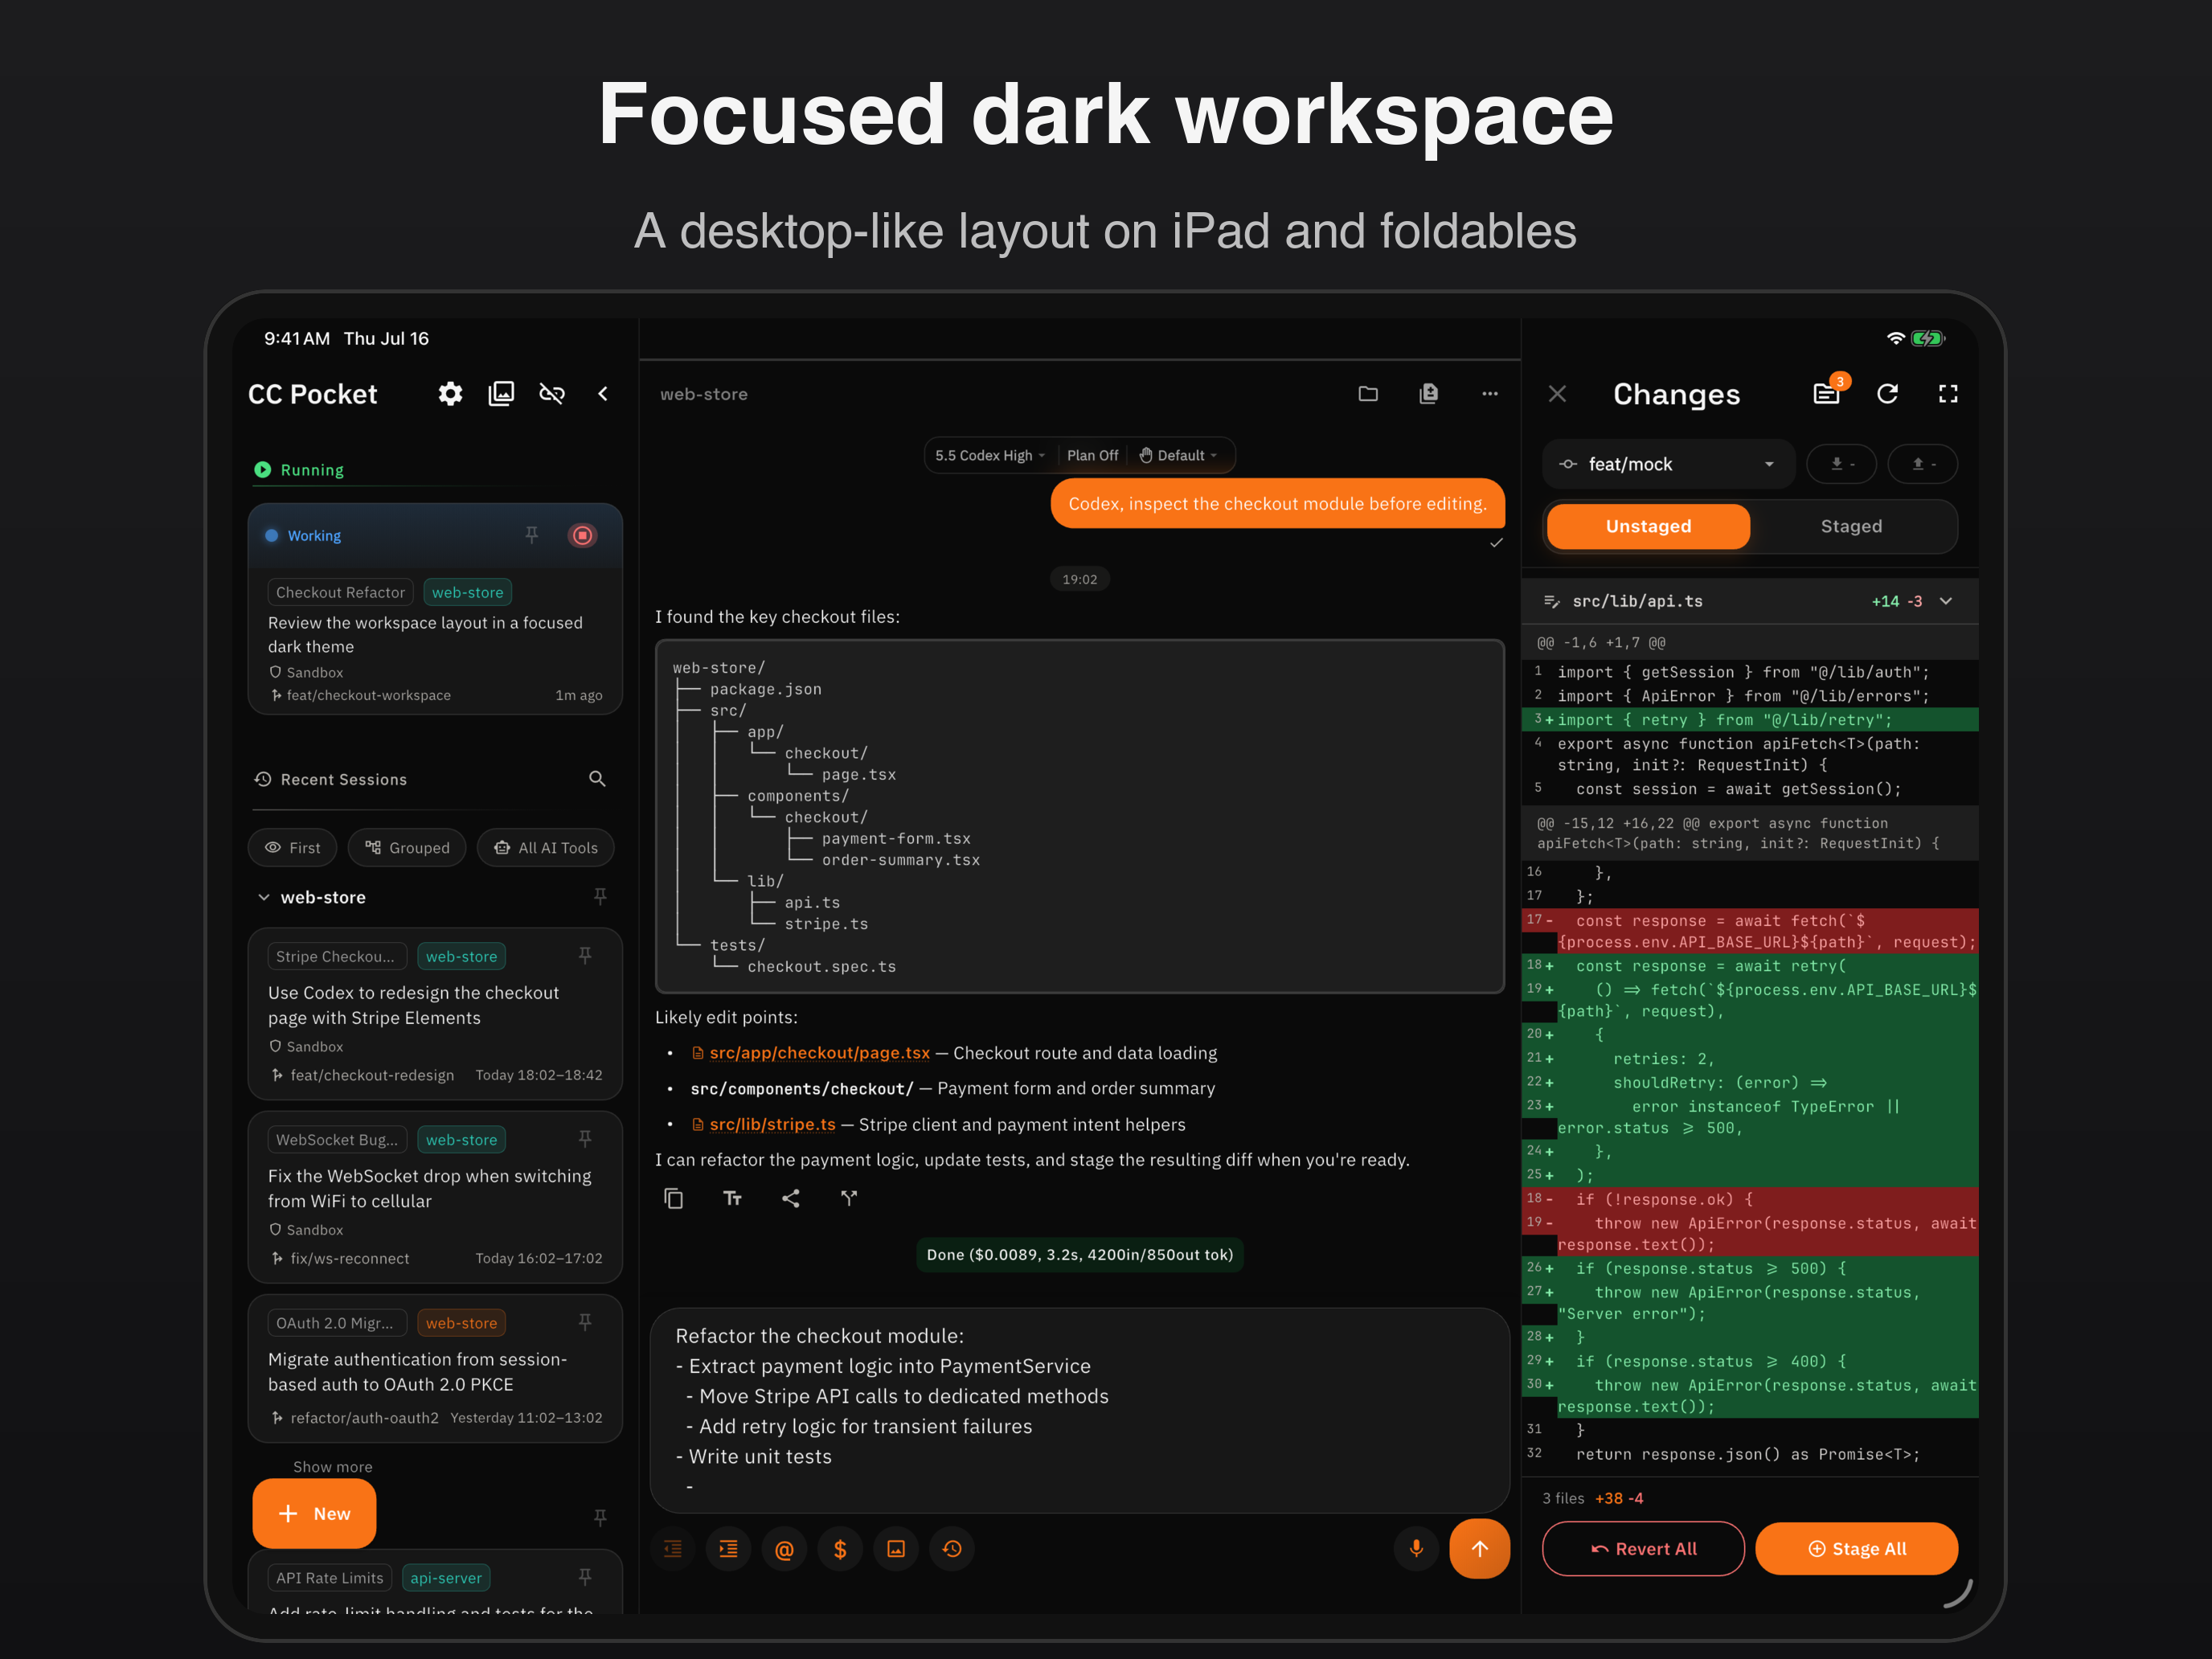
Task: Pin the web-store group
Action: (x=600, y=897)
